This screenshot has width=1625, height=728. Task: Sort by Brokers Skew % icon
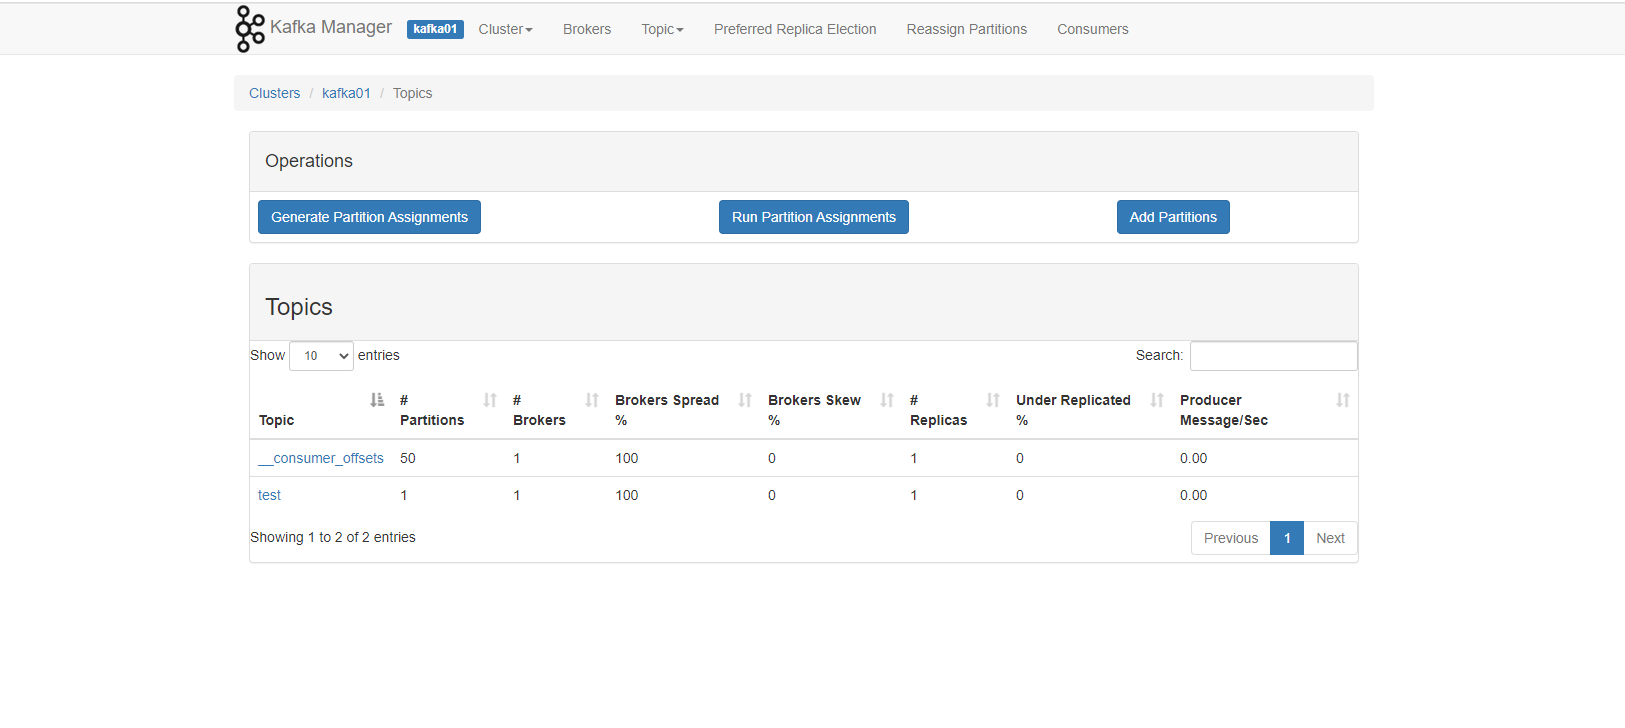[887, 400]
